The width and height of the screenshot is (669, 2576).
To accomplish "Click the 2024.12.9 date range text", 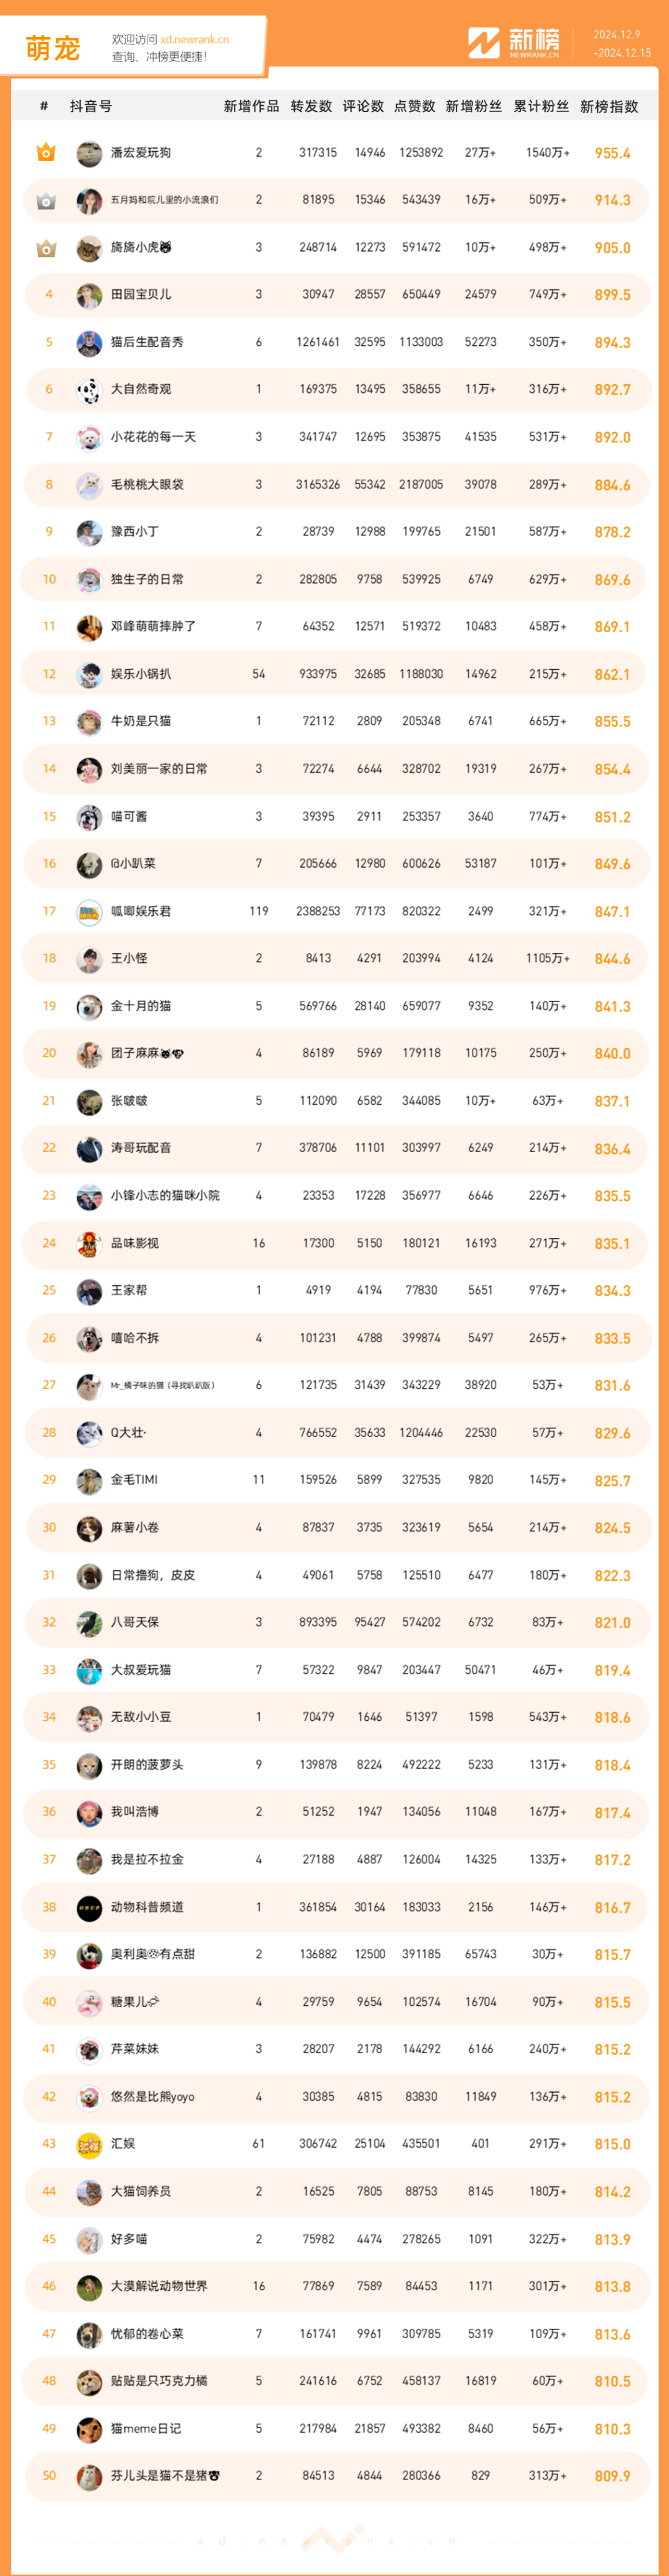I will tap(617, 35).
